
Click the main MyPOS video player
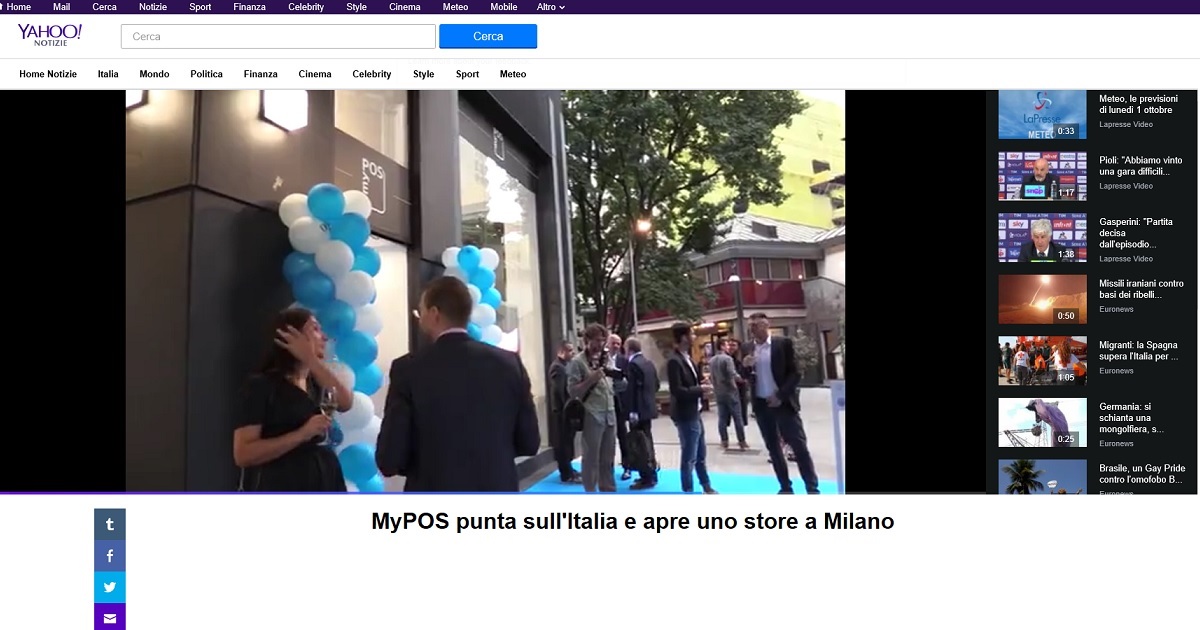tap(485, 291)
